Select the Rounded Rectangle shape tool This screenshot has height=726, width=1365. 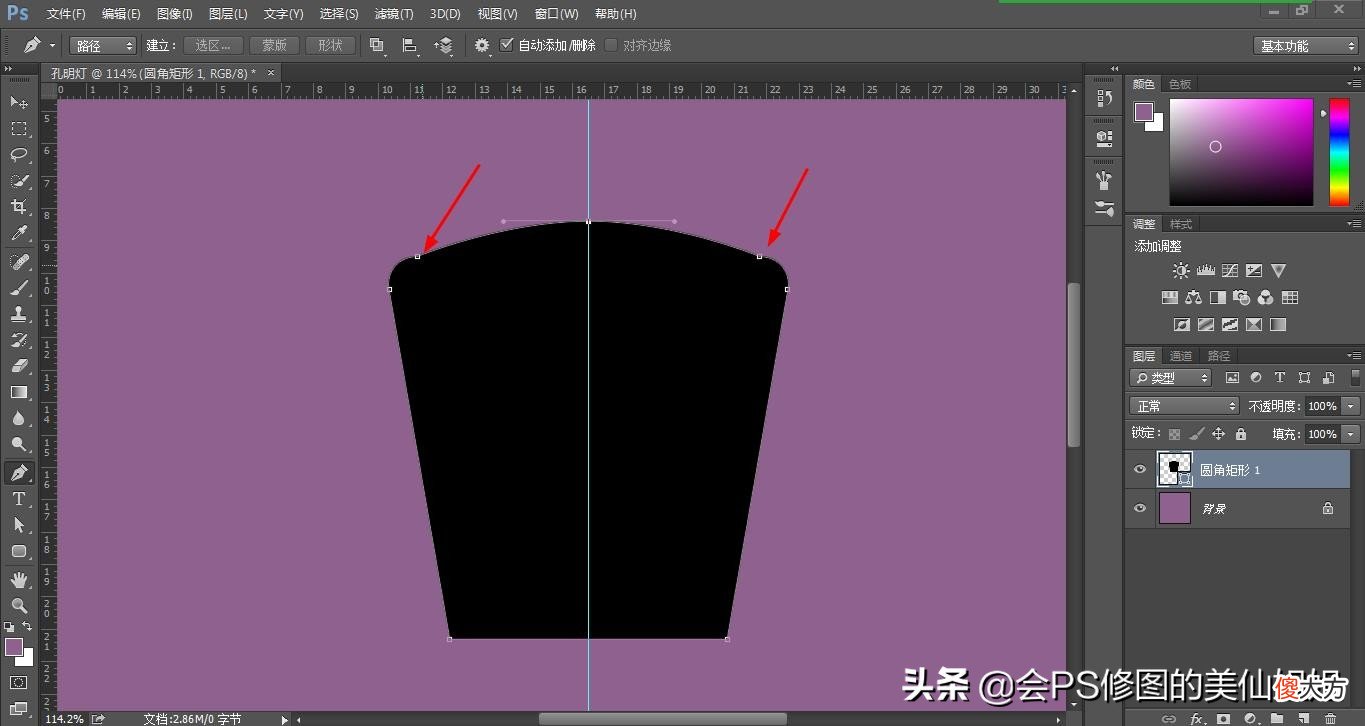tap(19, 551)
